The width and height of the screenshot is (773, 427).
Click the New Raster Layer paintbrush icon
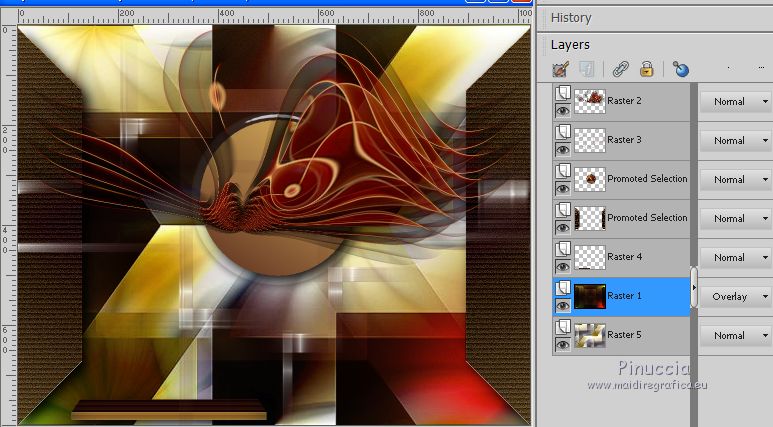(x=561, y=69)
